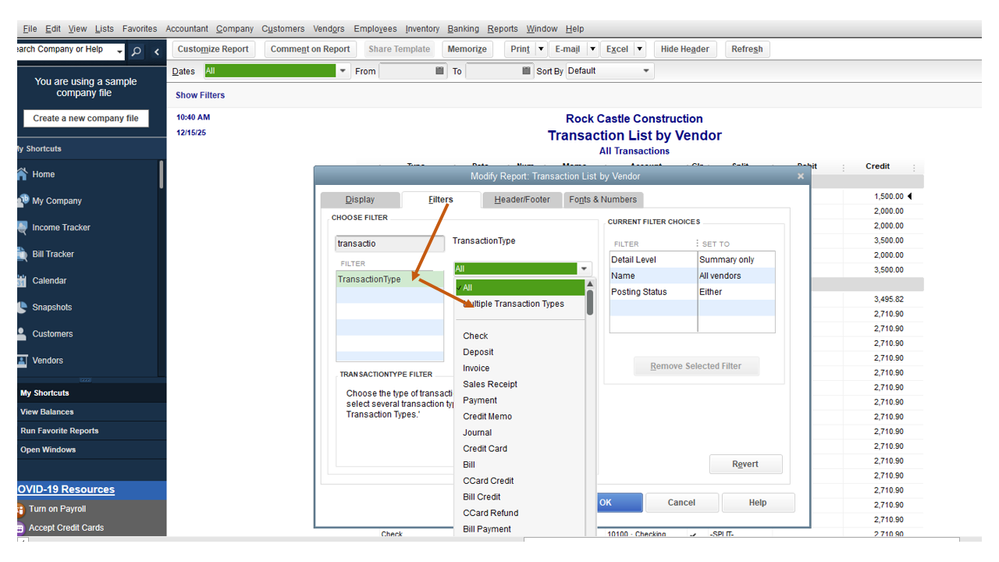Close the Modify Report dialog
The height and width of the screenshot is (562, 999).
coord(801,176)
